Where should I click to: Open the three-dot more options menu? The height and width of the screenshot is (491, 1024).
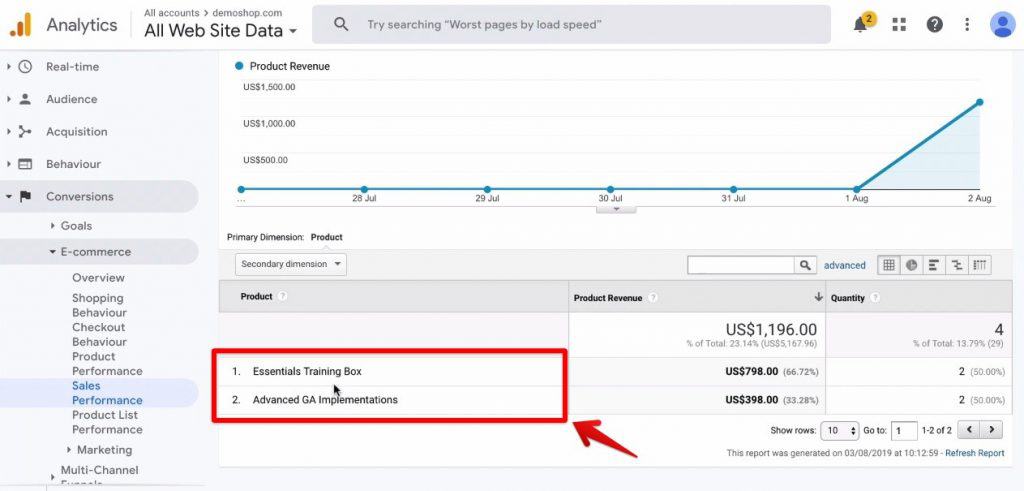point(967,25)
